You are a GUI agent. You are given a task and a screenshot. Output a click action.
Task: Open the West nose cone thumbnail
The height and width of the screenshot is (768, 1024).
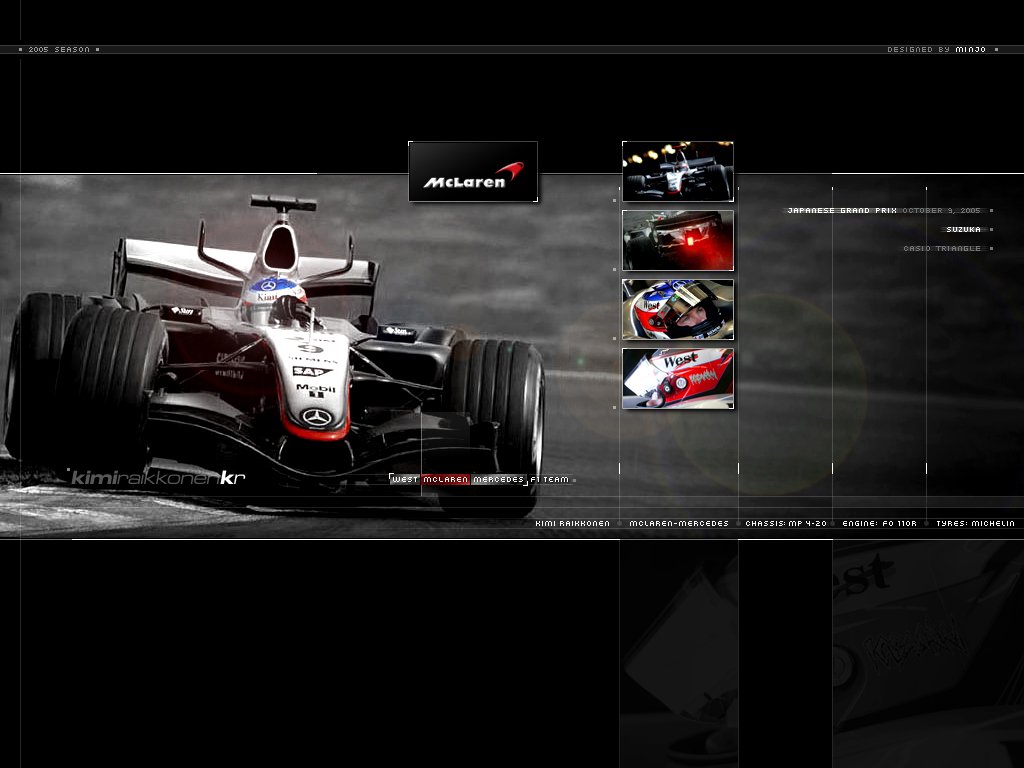(678, 379)
